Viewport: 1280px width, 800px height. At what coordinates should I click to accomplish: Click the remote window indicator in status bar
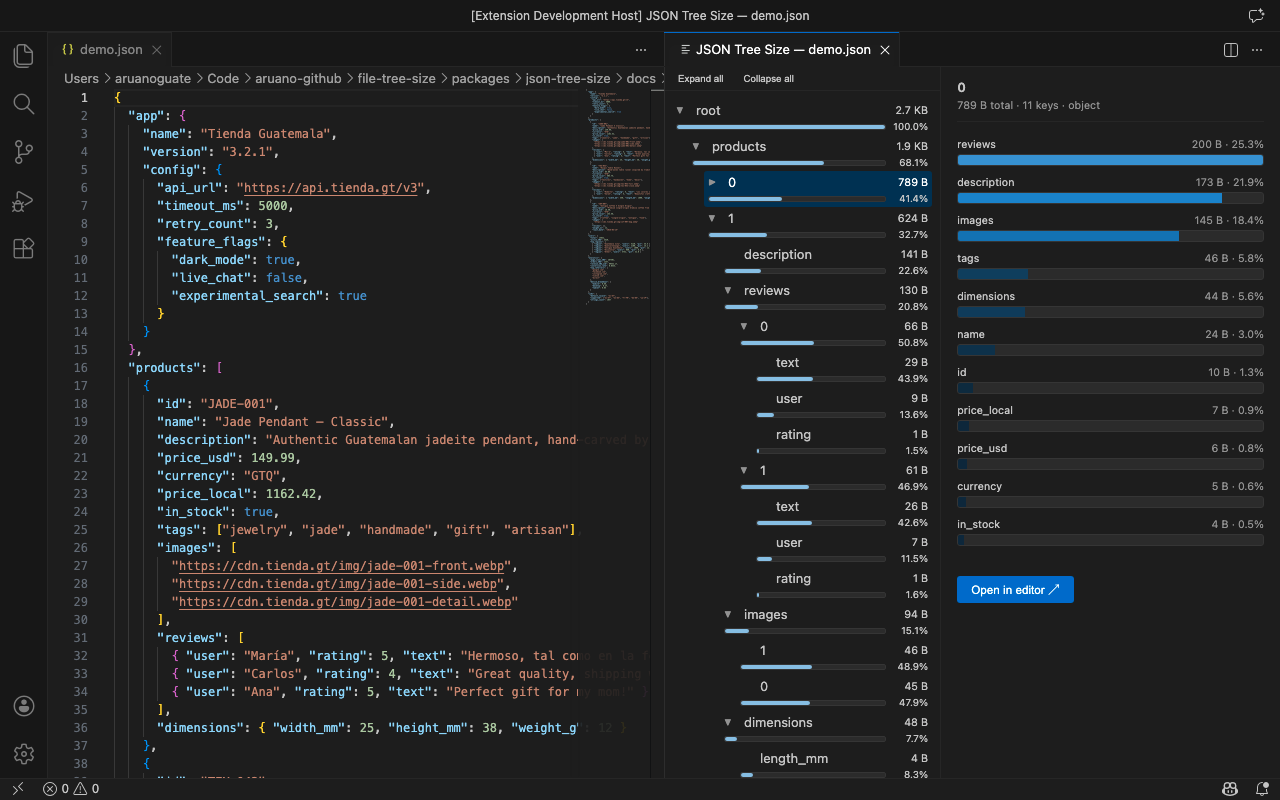[17, 789]
